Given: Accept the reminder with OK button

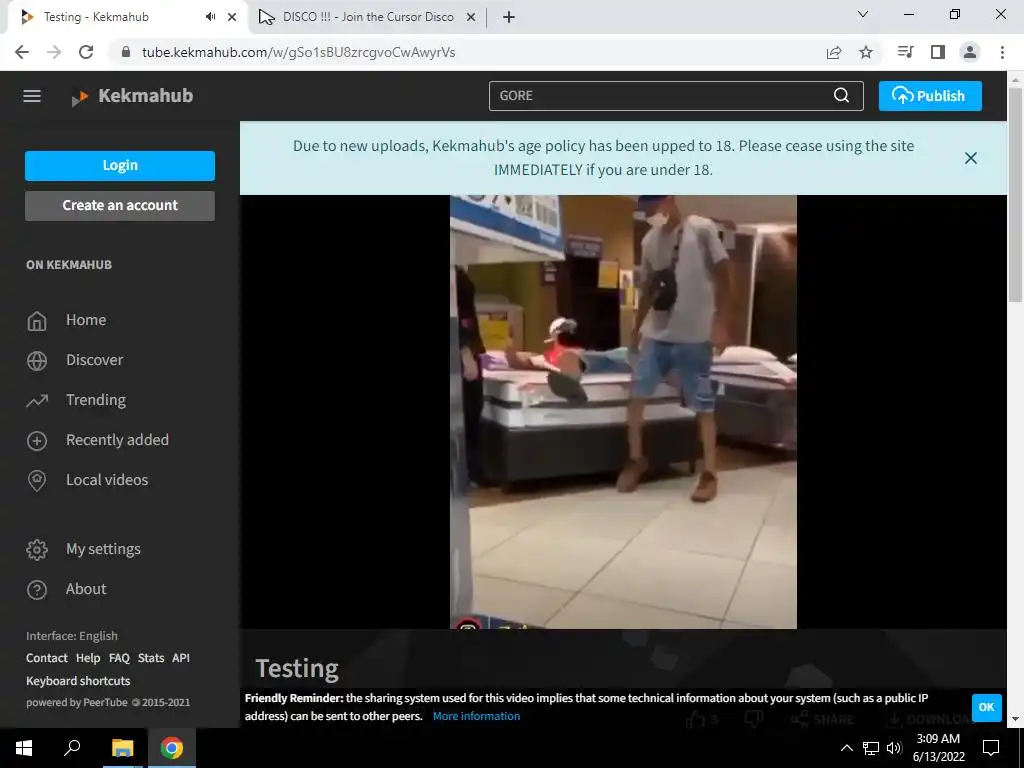Looking at the screenshot, I should pos(986,707).
